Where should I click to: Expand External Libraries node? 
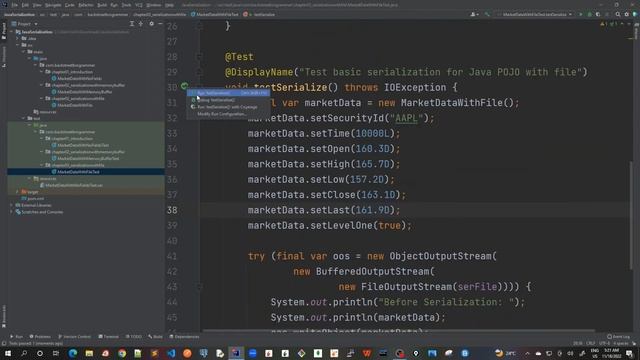(x=11, y=205)
